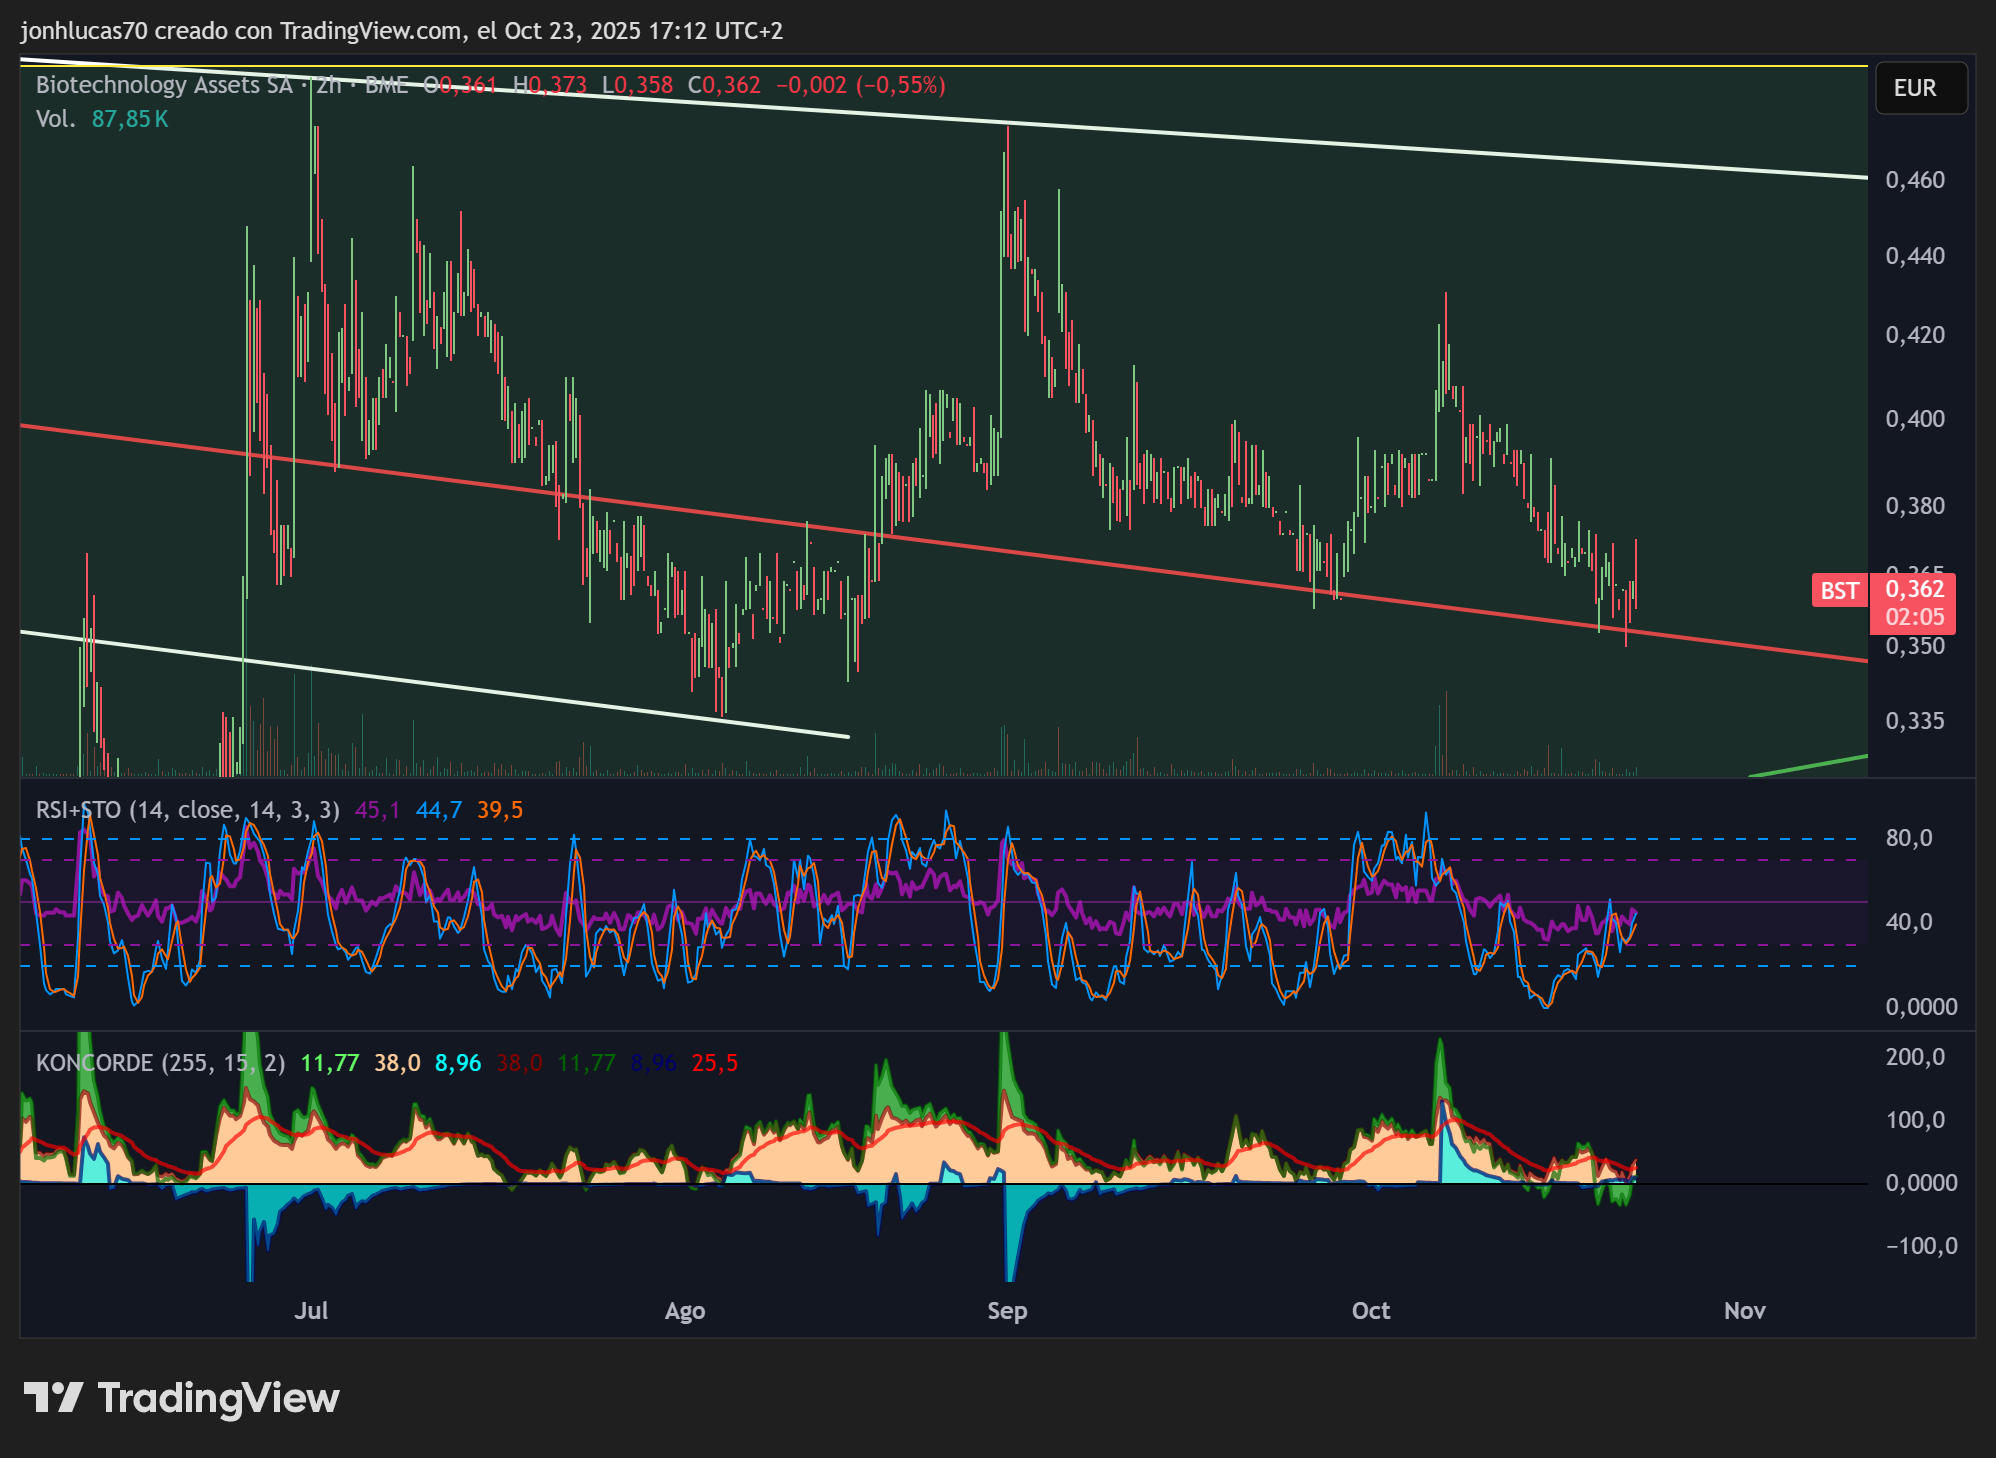Click the Ago label on time axis

[685, 1311]
